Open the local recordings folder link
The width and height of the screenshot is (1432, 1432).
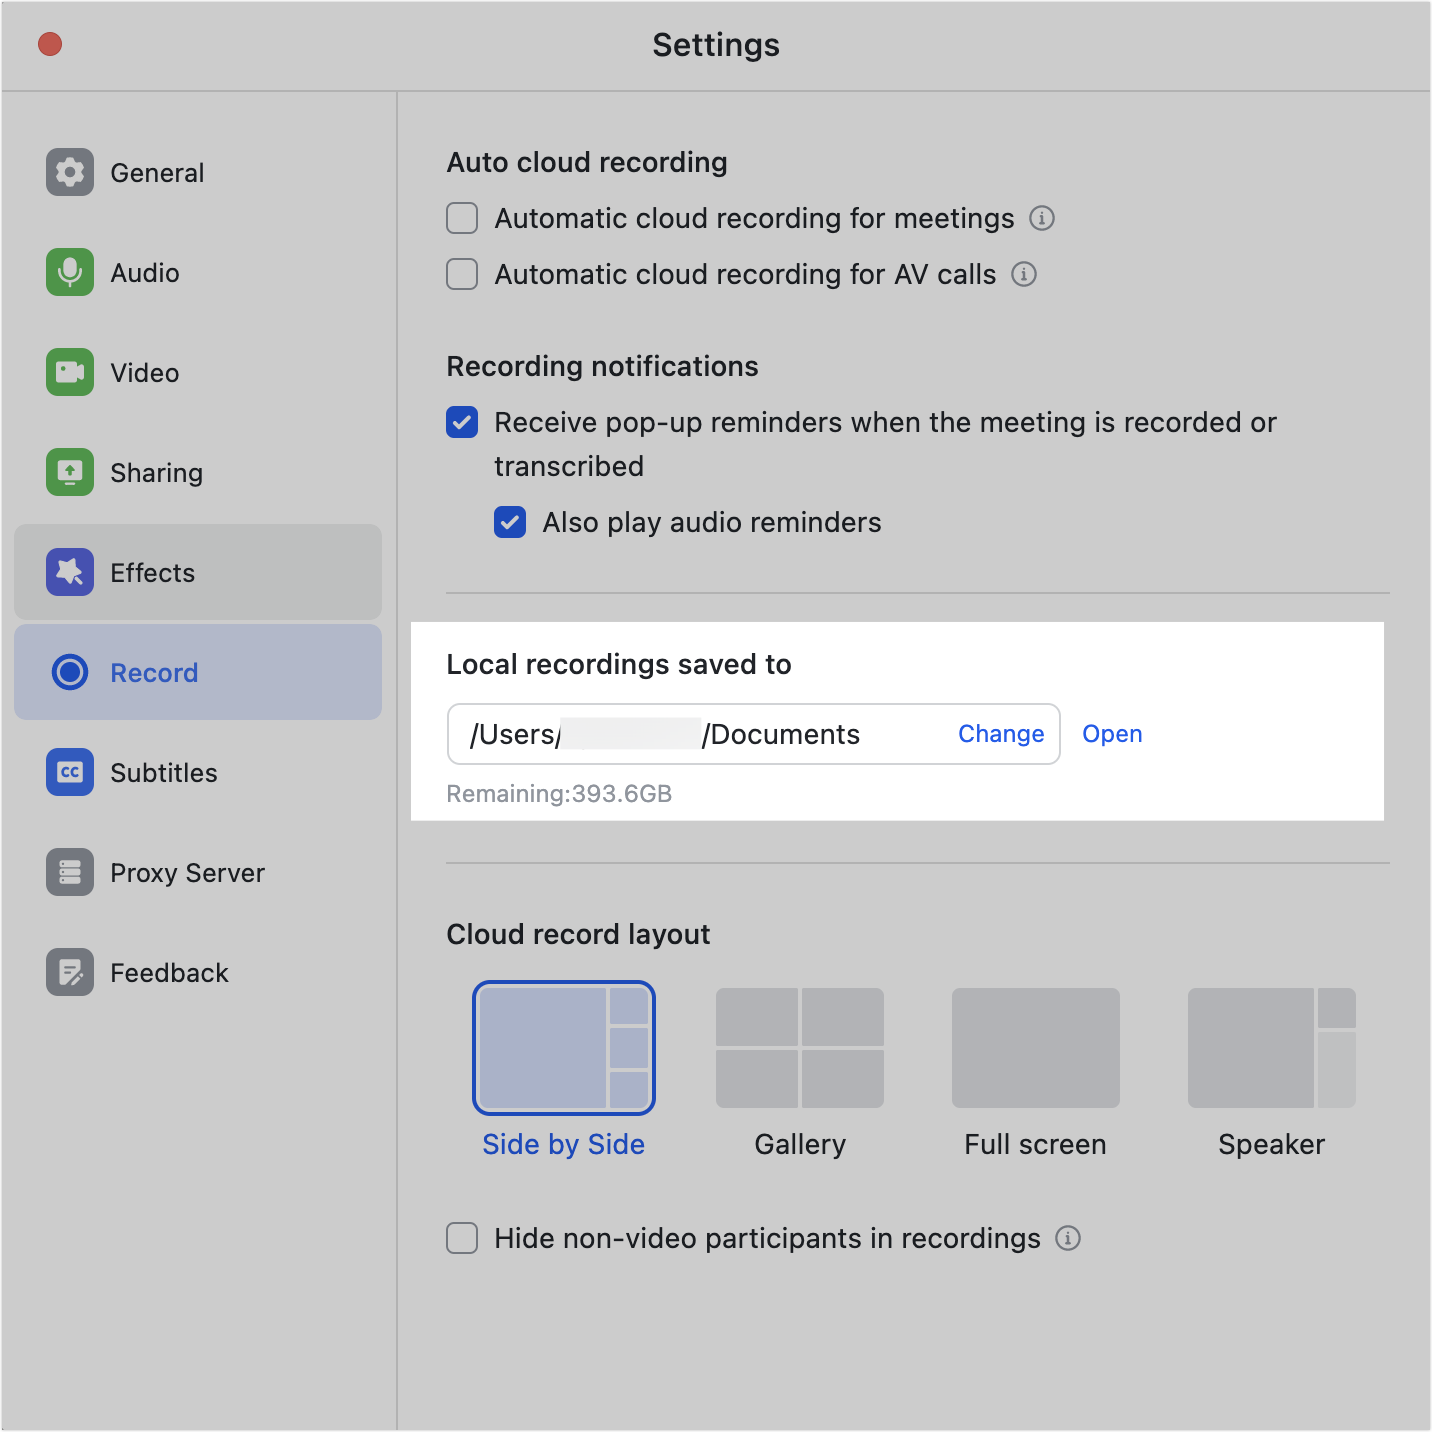(x=1112, y=734)
